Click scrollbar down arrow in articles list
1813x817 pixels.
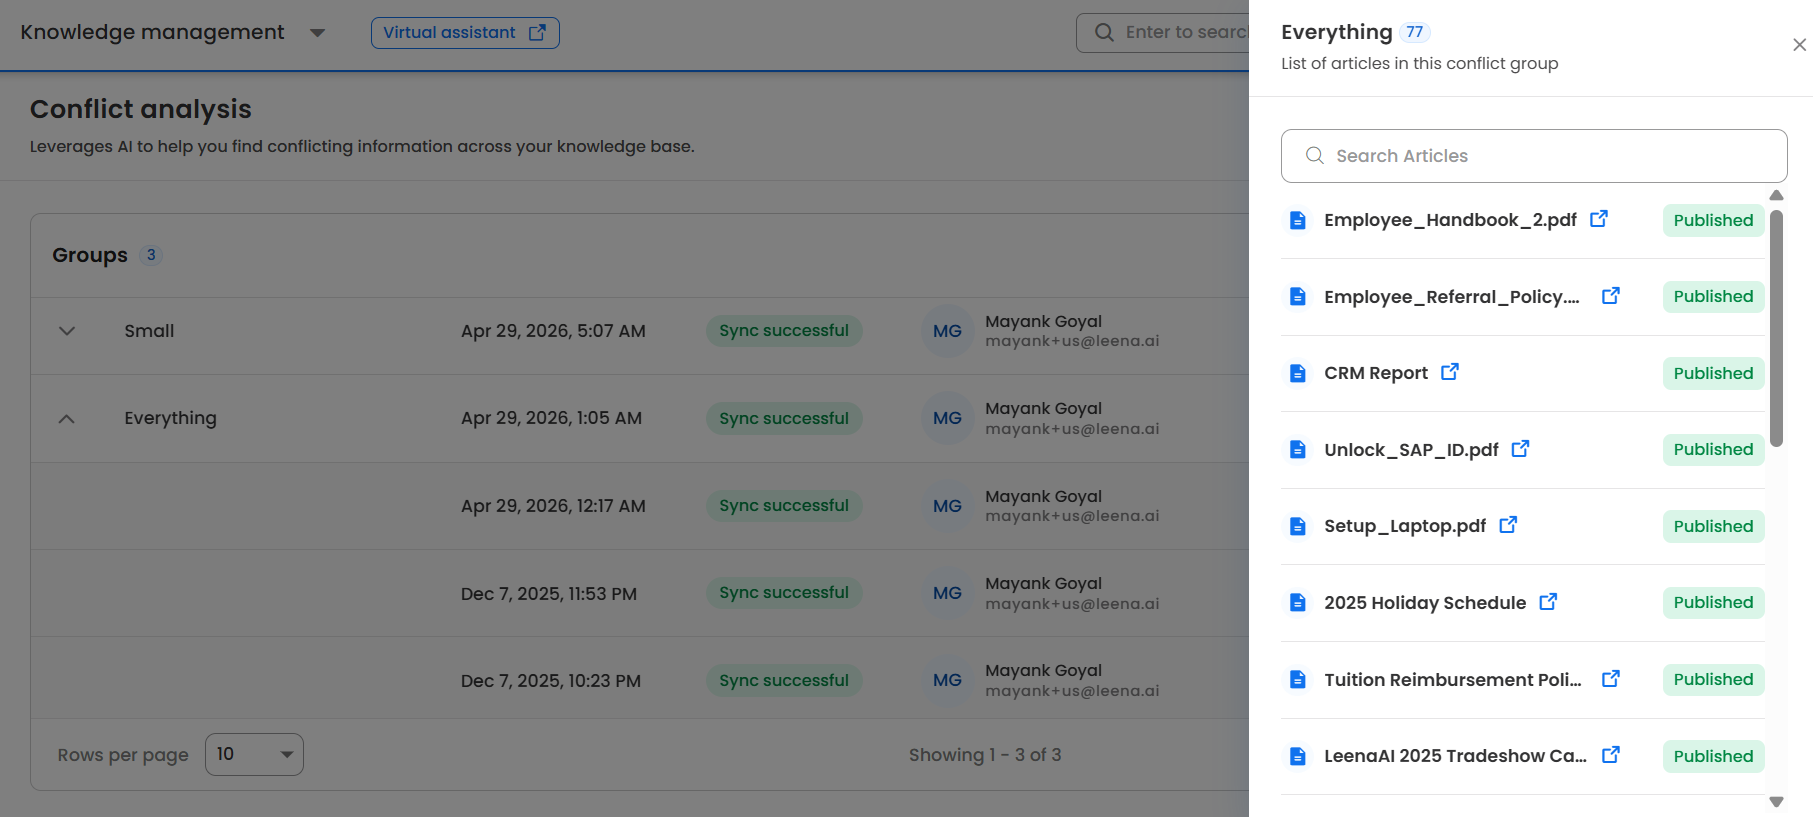(x=1776, y=802)
